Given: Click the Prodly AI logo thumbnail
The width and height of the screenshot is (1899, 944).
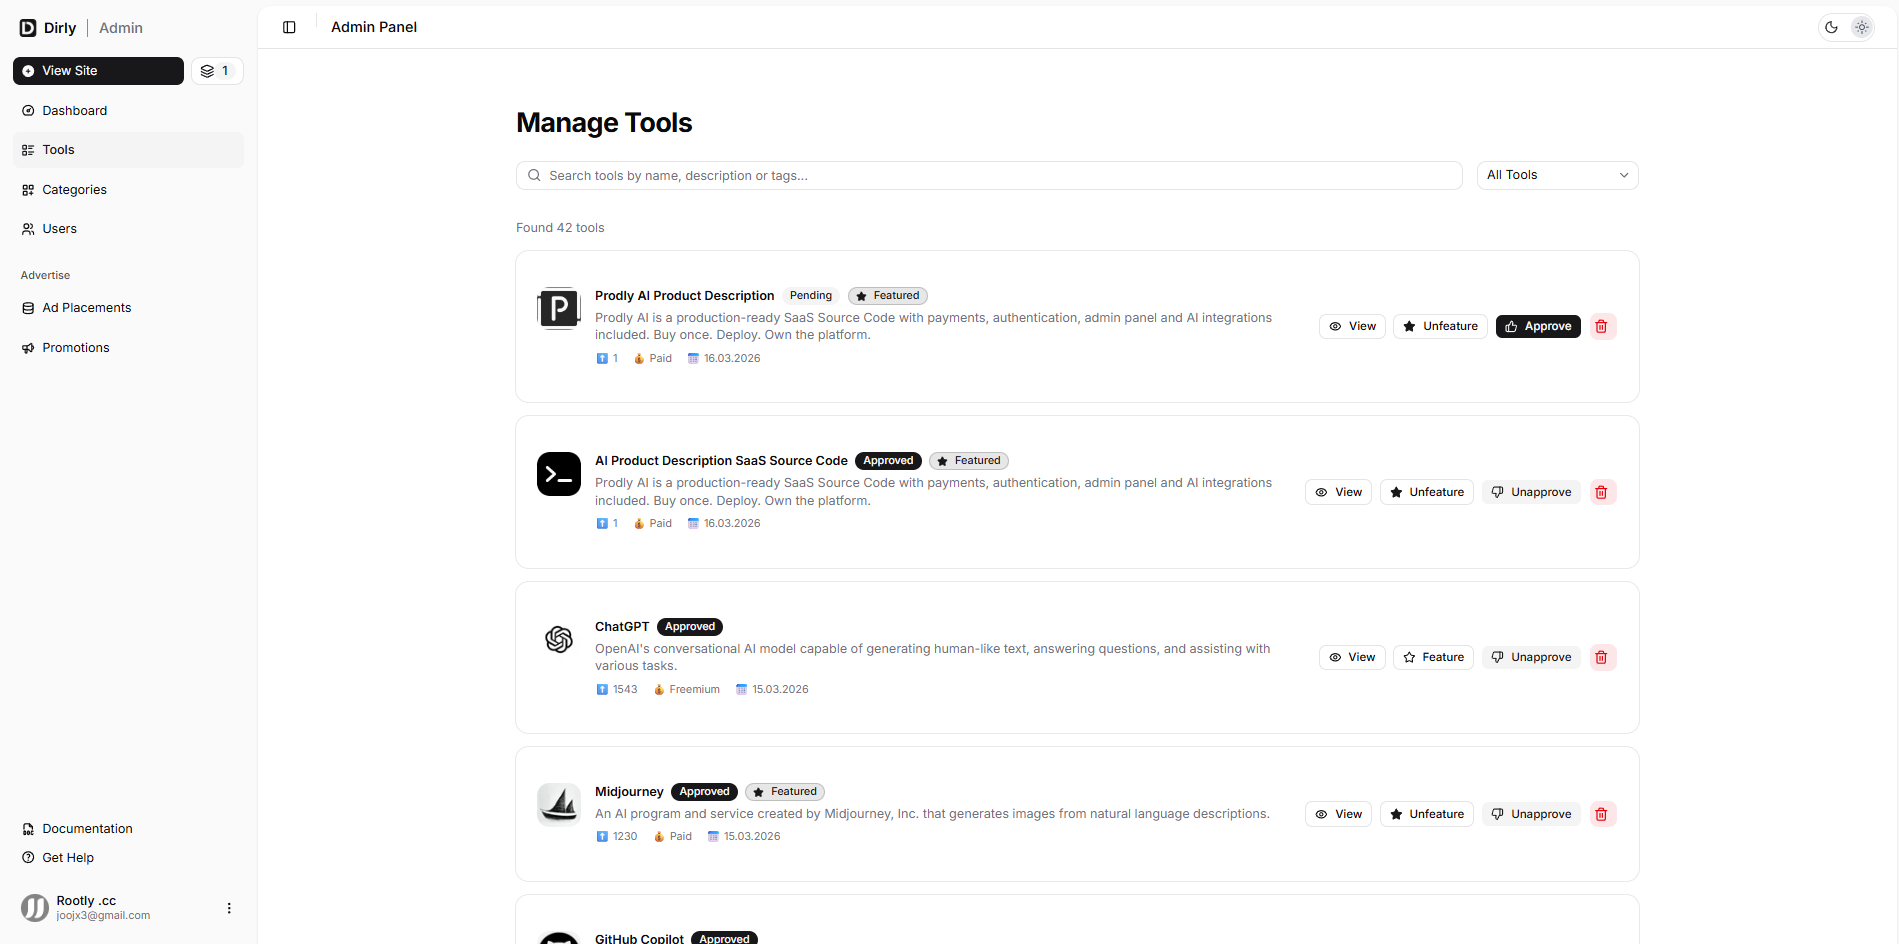Looking at the screenshot, I should [x=558, y=308].
